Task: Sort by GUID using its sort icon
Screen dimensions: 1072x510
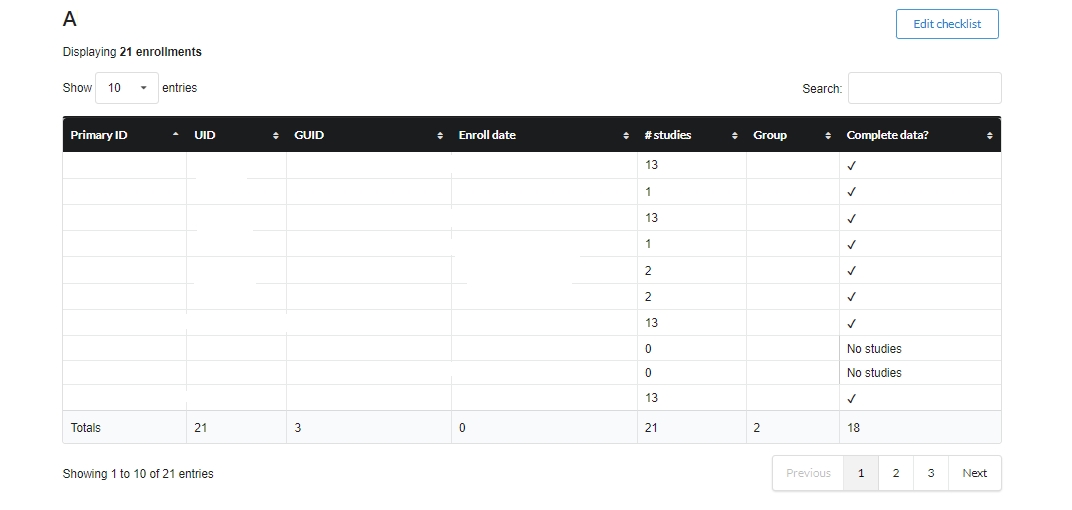Action: click(x=441, y=135)
